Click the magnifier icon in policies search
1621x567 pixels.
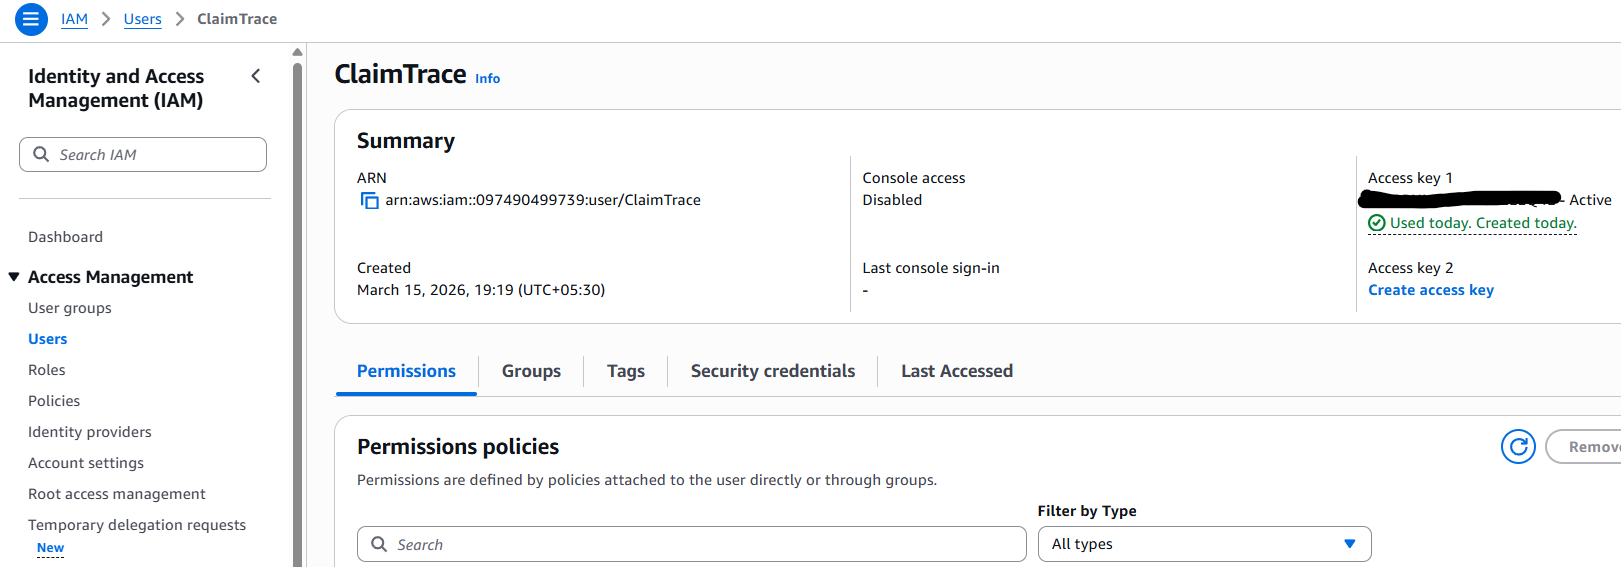click(x=379, y=544)
